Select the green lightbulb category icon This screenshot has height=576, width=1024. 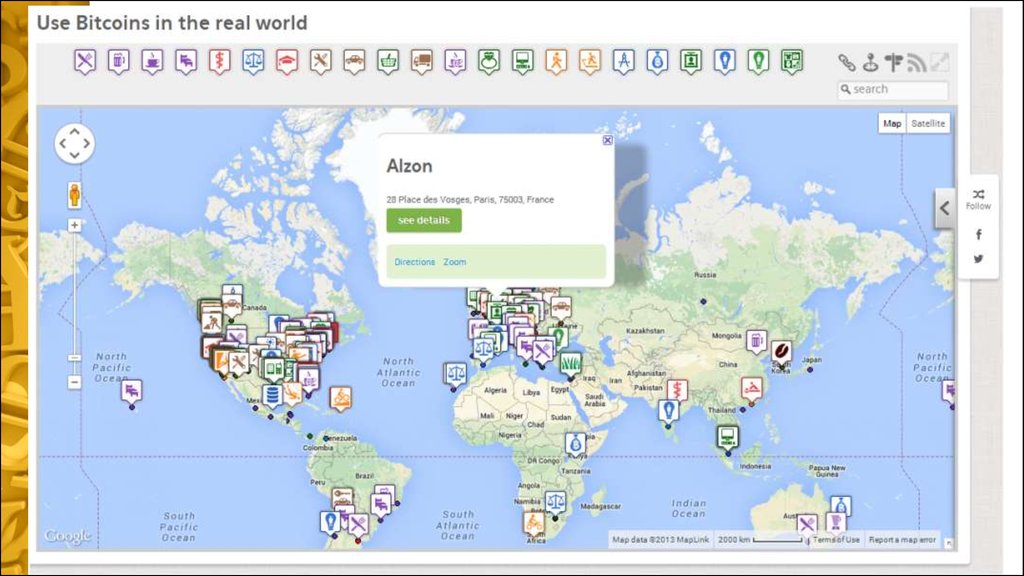pos(758,61)
